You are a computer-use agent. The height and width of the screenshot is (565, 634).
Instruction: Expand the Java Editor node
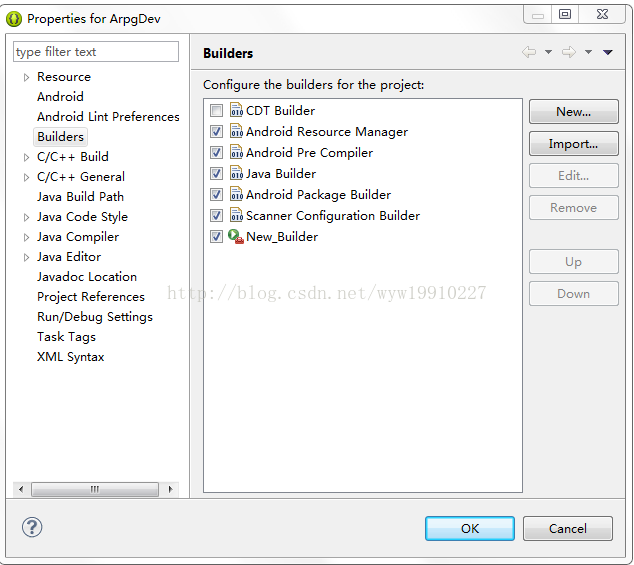pos(26,257)
